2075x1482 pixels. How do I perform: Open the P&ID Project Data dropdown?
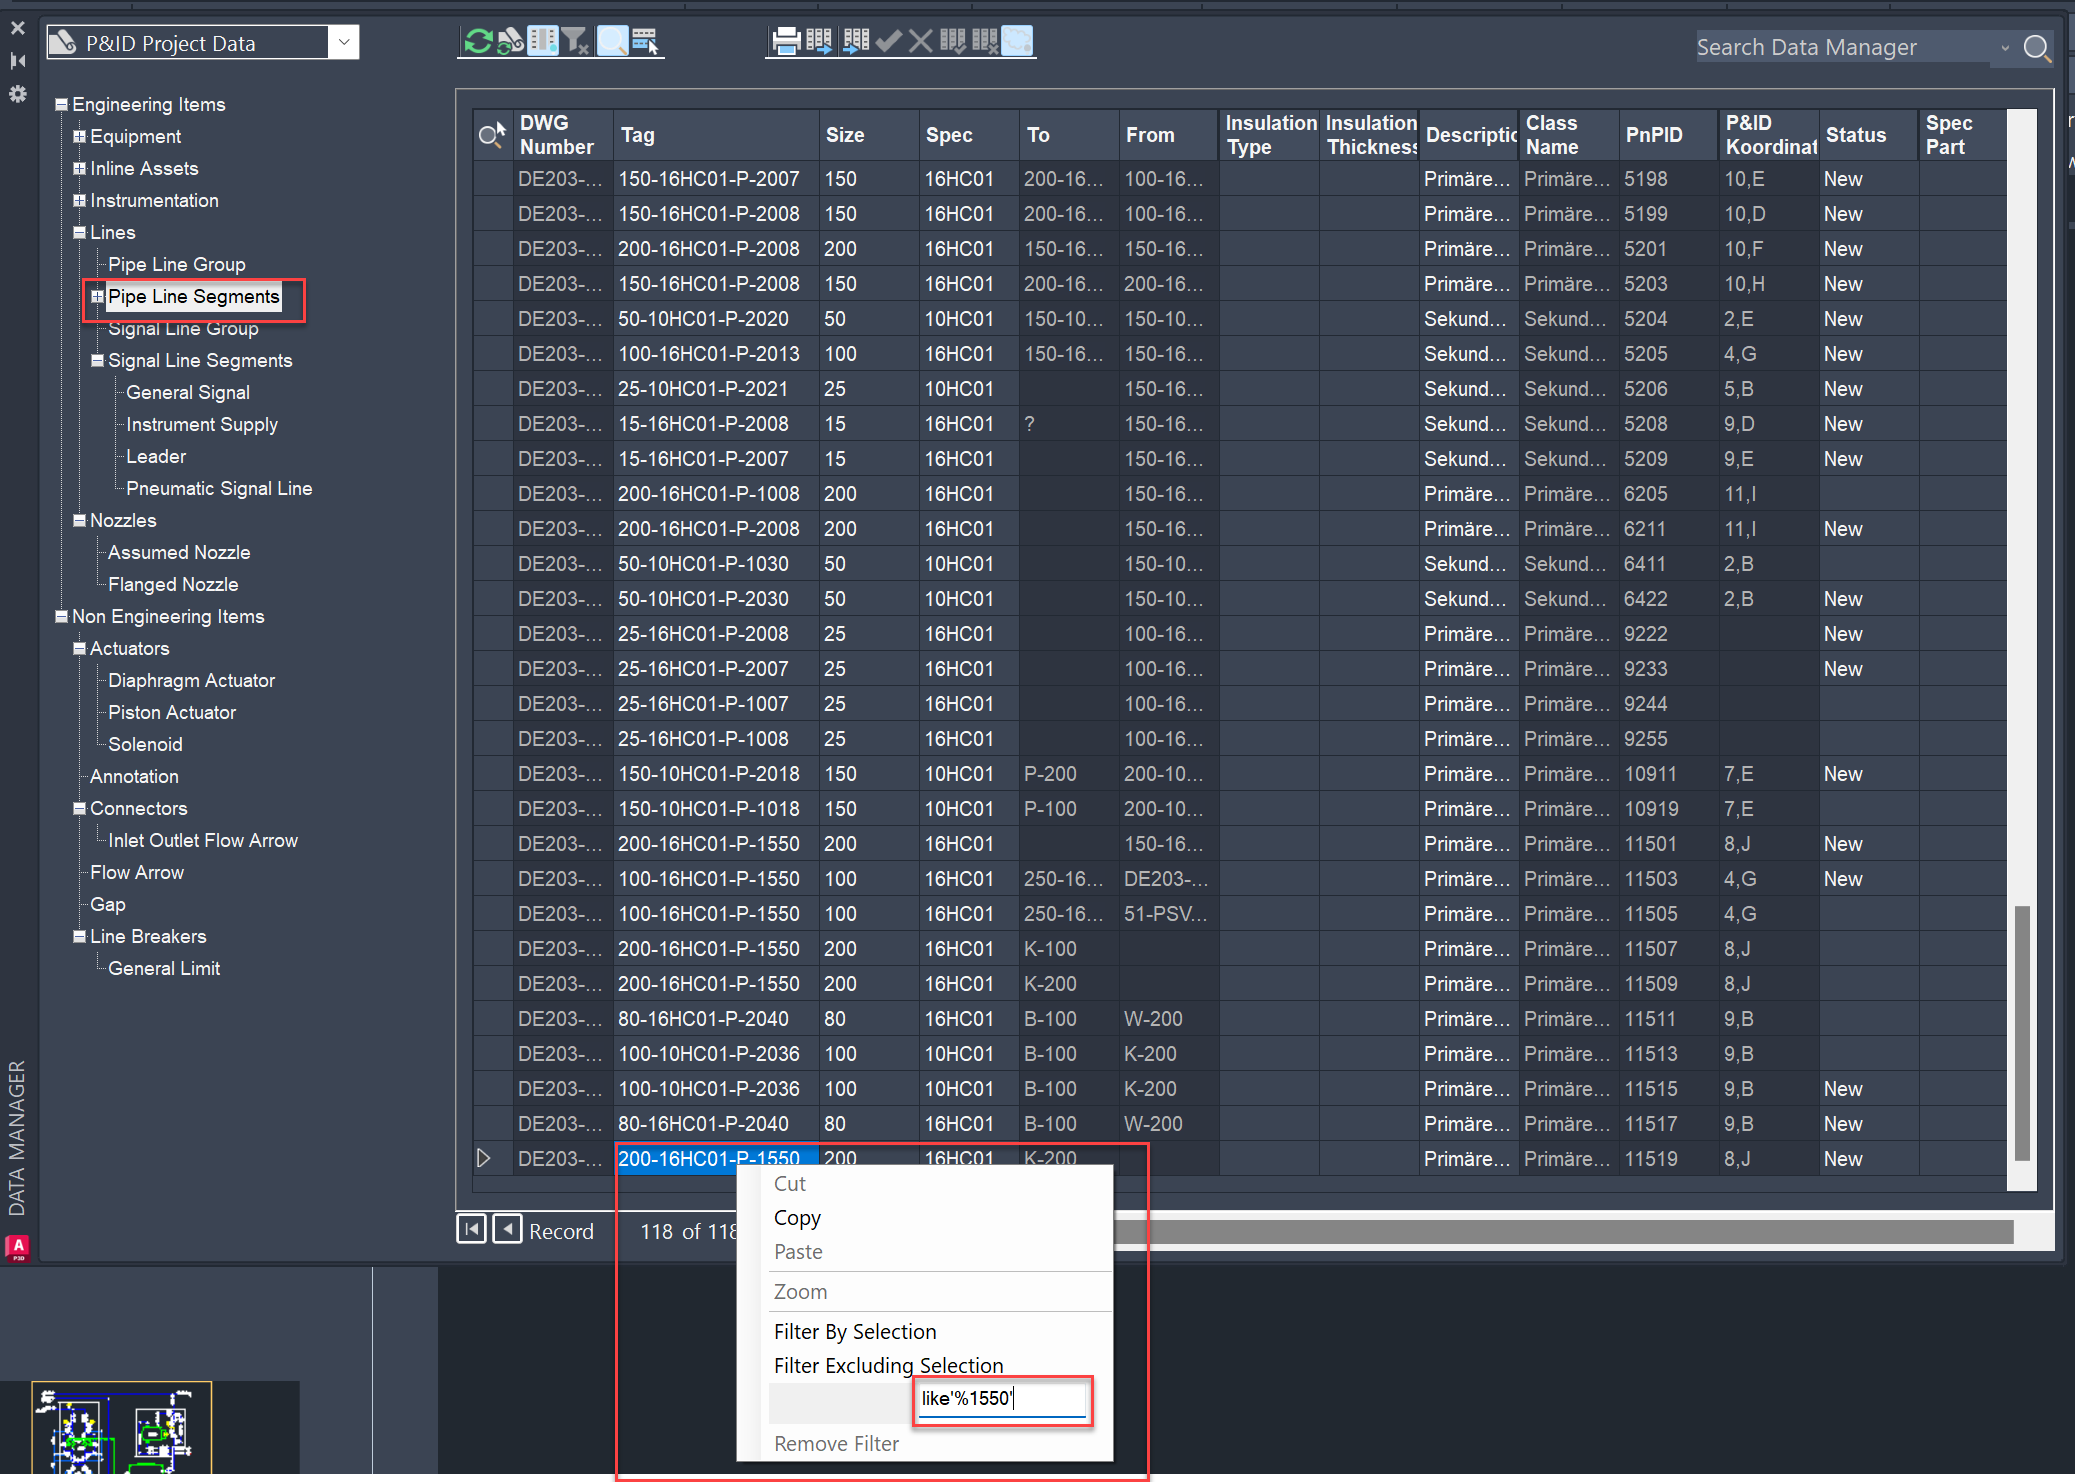pos(343,42)
